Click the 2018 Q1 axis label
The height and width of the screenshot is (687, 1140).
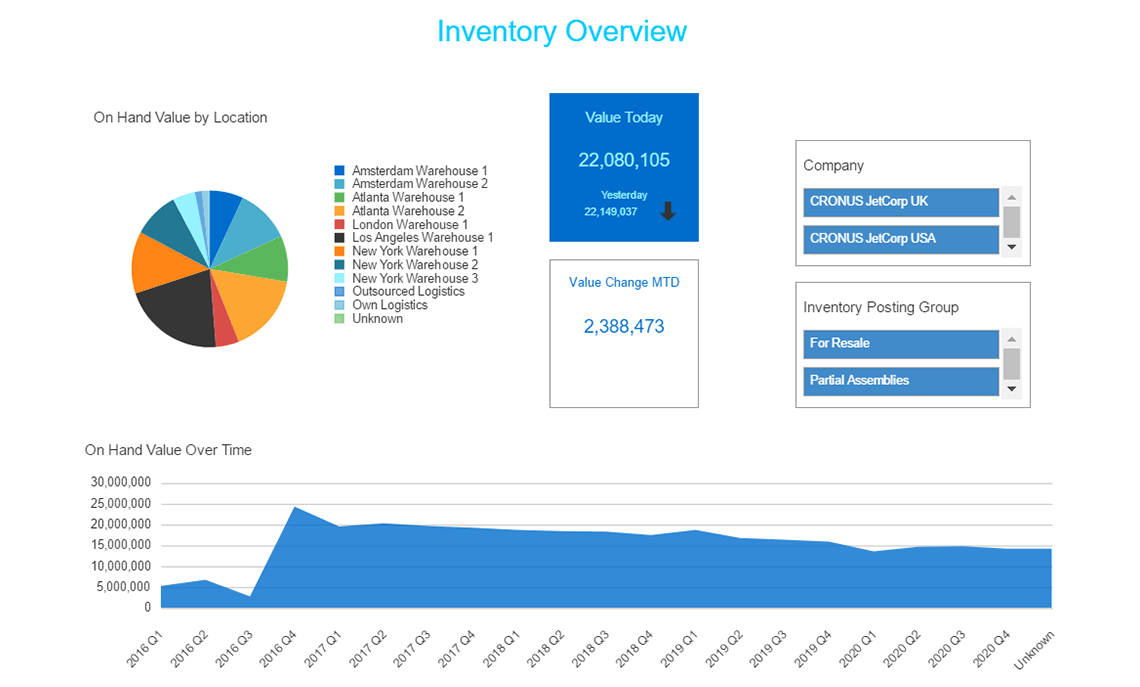(503, 648)
